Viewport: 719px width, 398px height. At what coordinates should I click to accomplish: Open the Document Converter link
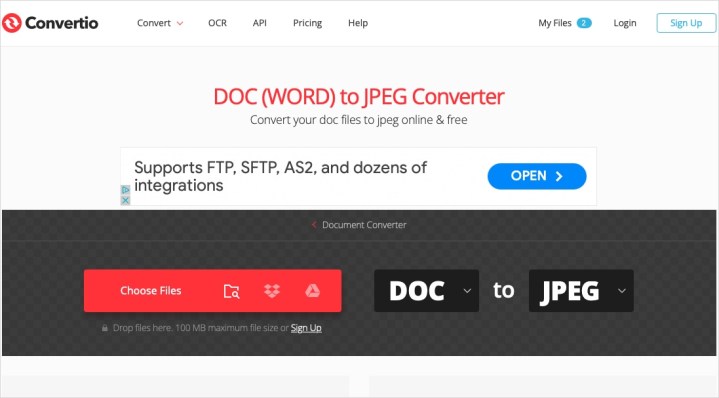(x=364, y=225)
